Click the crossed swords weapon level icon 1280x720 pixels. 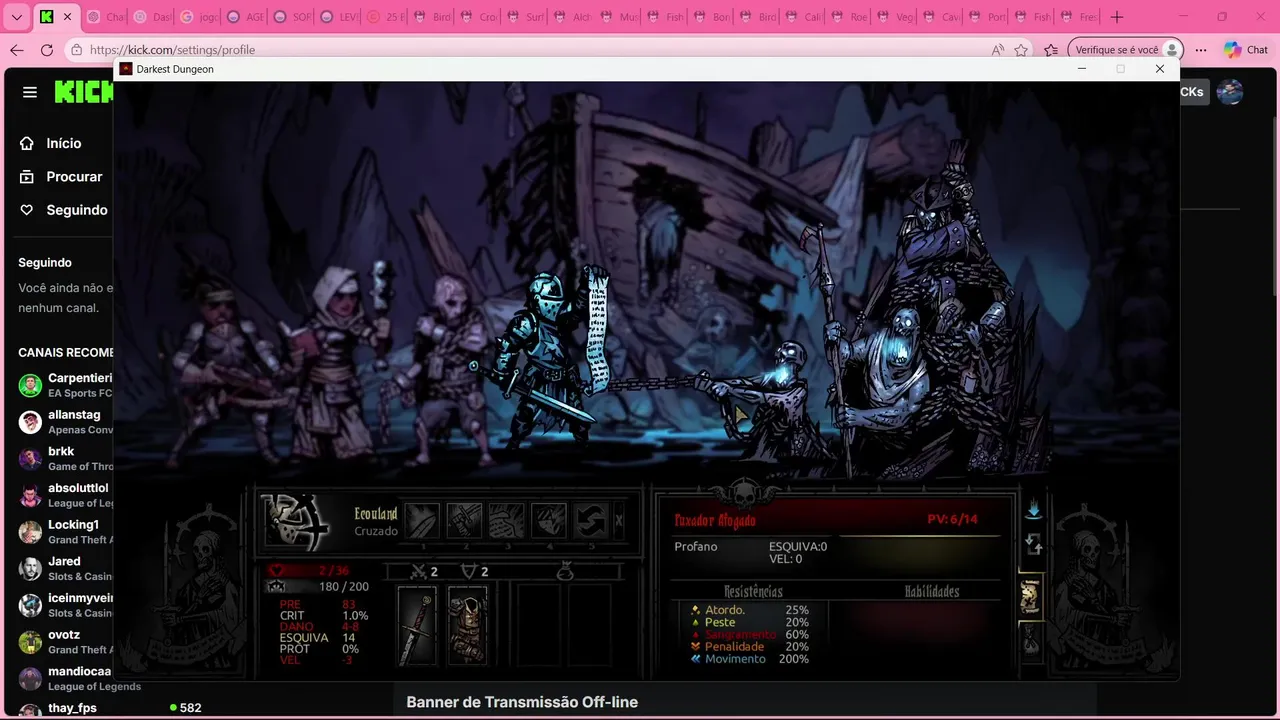point(419,571)
